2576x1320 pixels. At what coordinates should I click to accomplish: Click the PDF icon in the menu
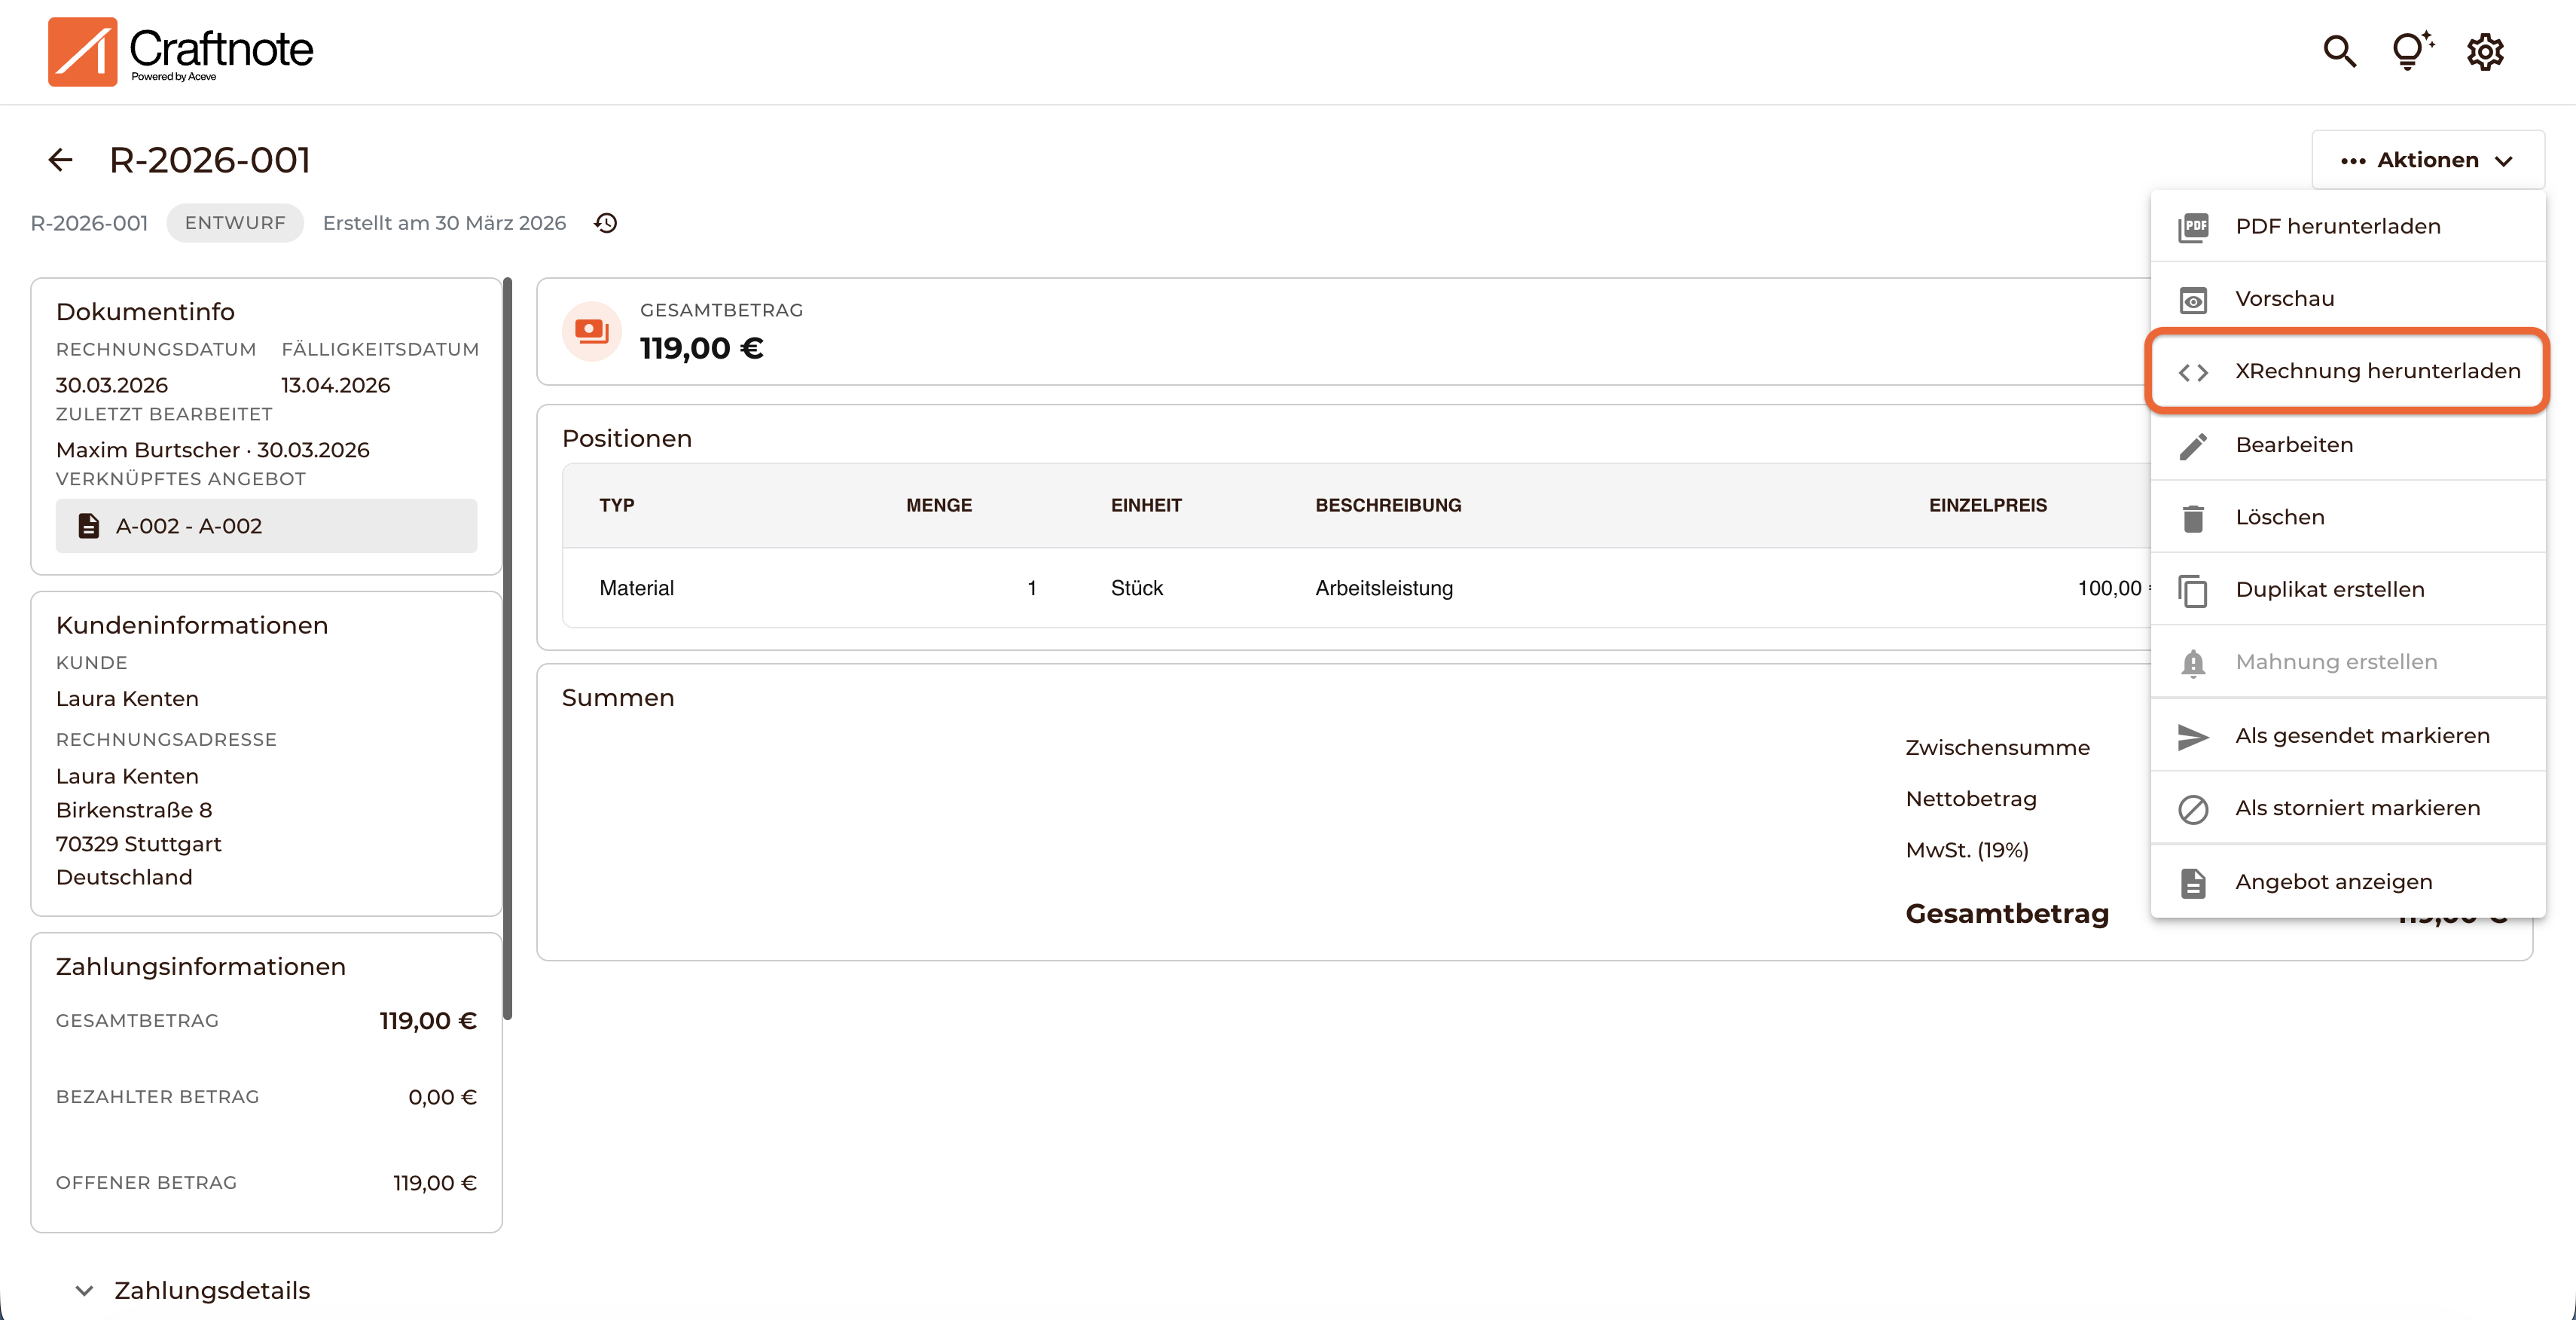[x=2193, y=227]
